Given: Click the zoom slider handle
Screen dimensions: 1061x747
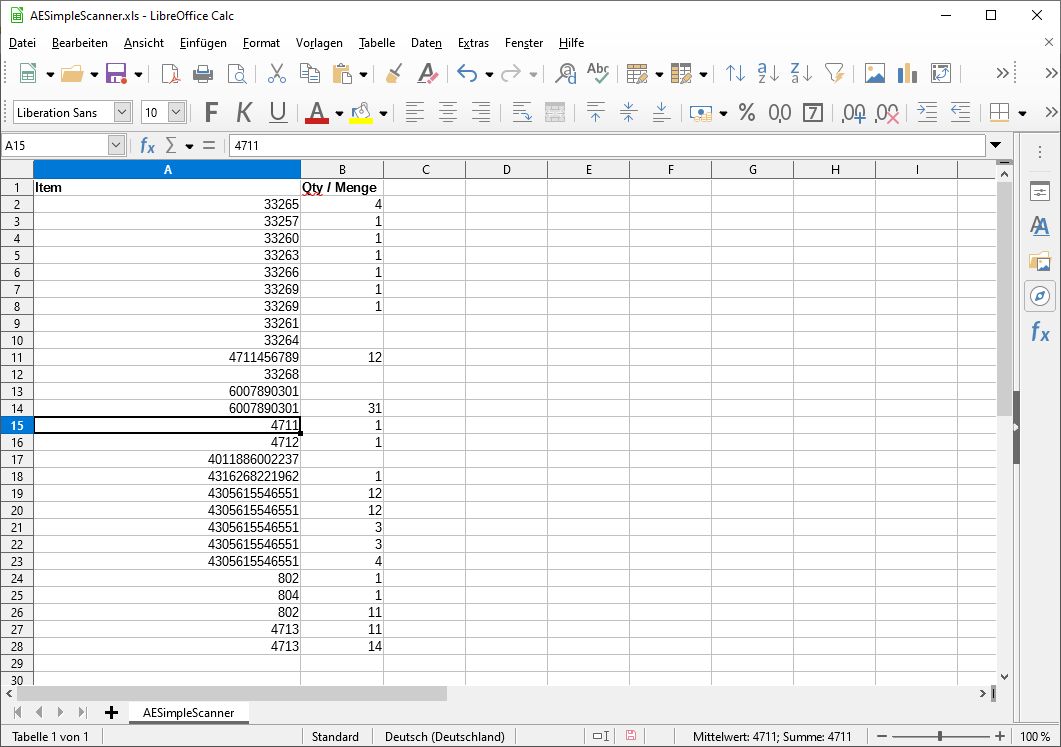Looking at the screenshot, I should click(940, 736).
